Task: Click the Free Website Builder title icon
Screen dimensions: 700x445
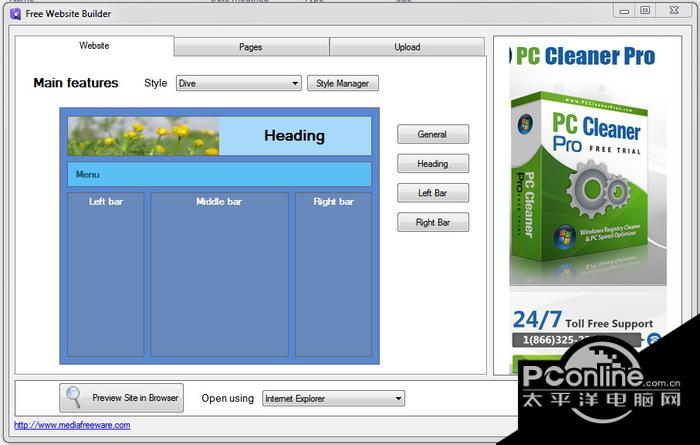Action: tap(15, 14)
